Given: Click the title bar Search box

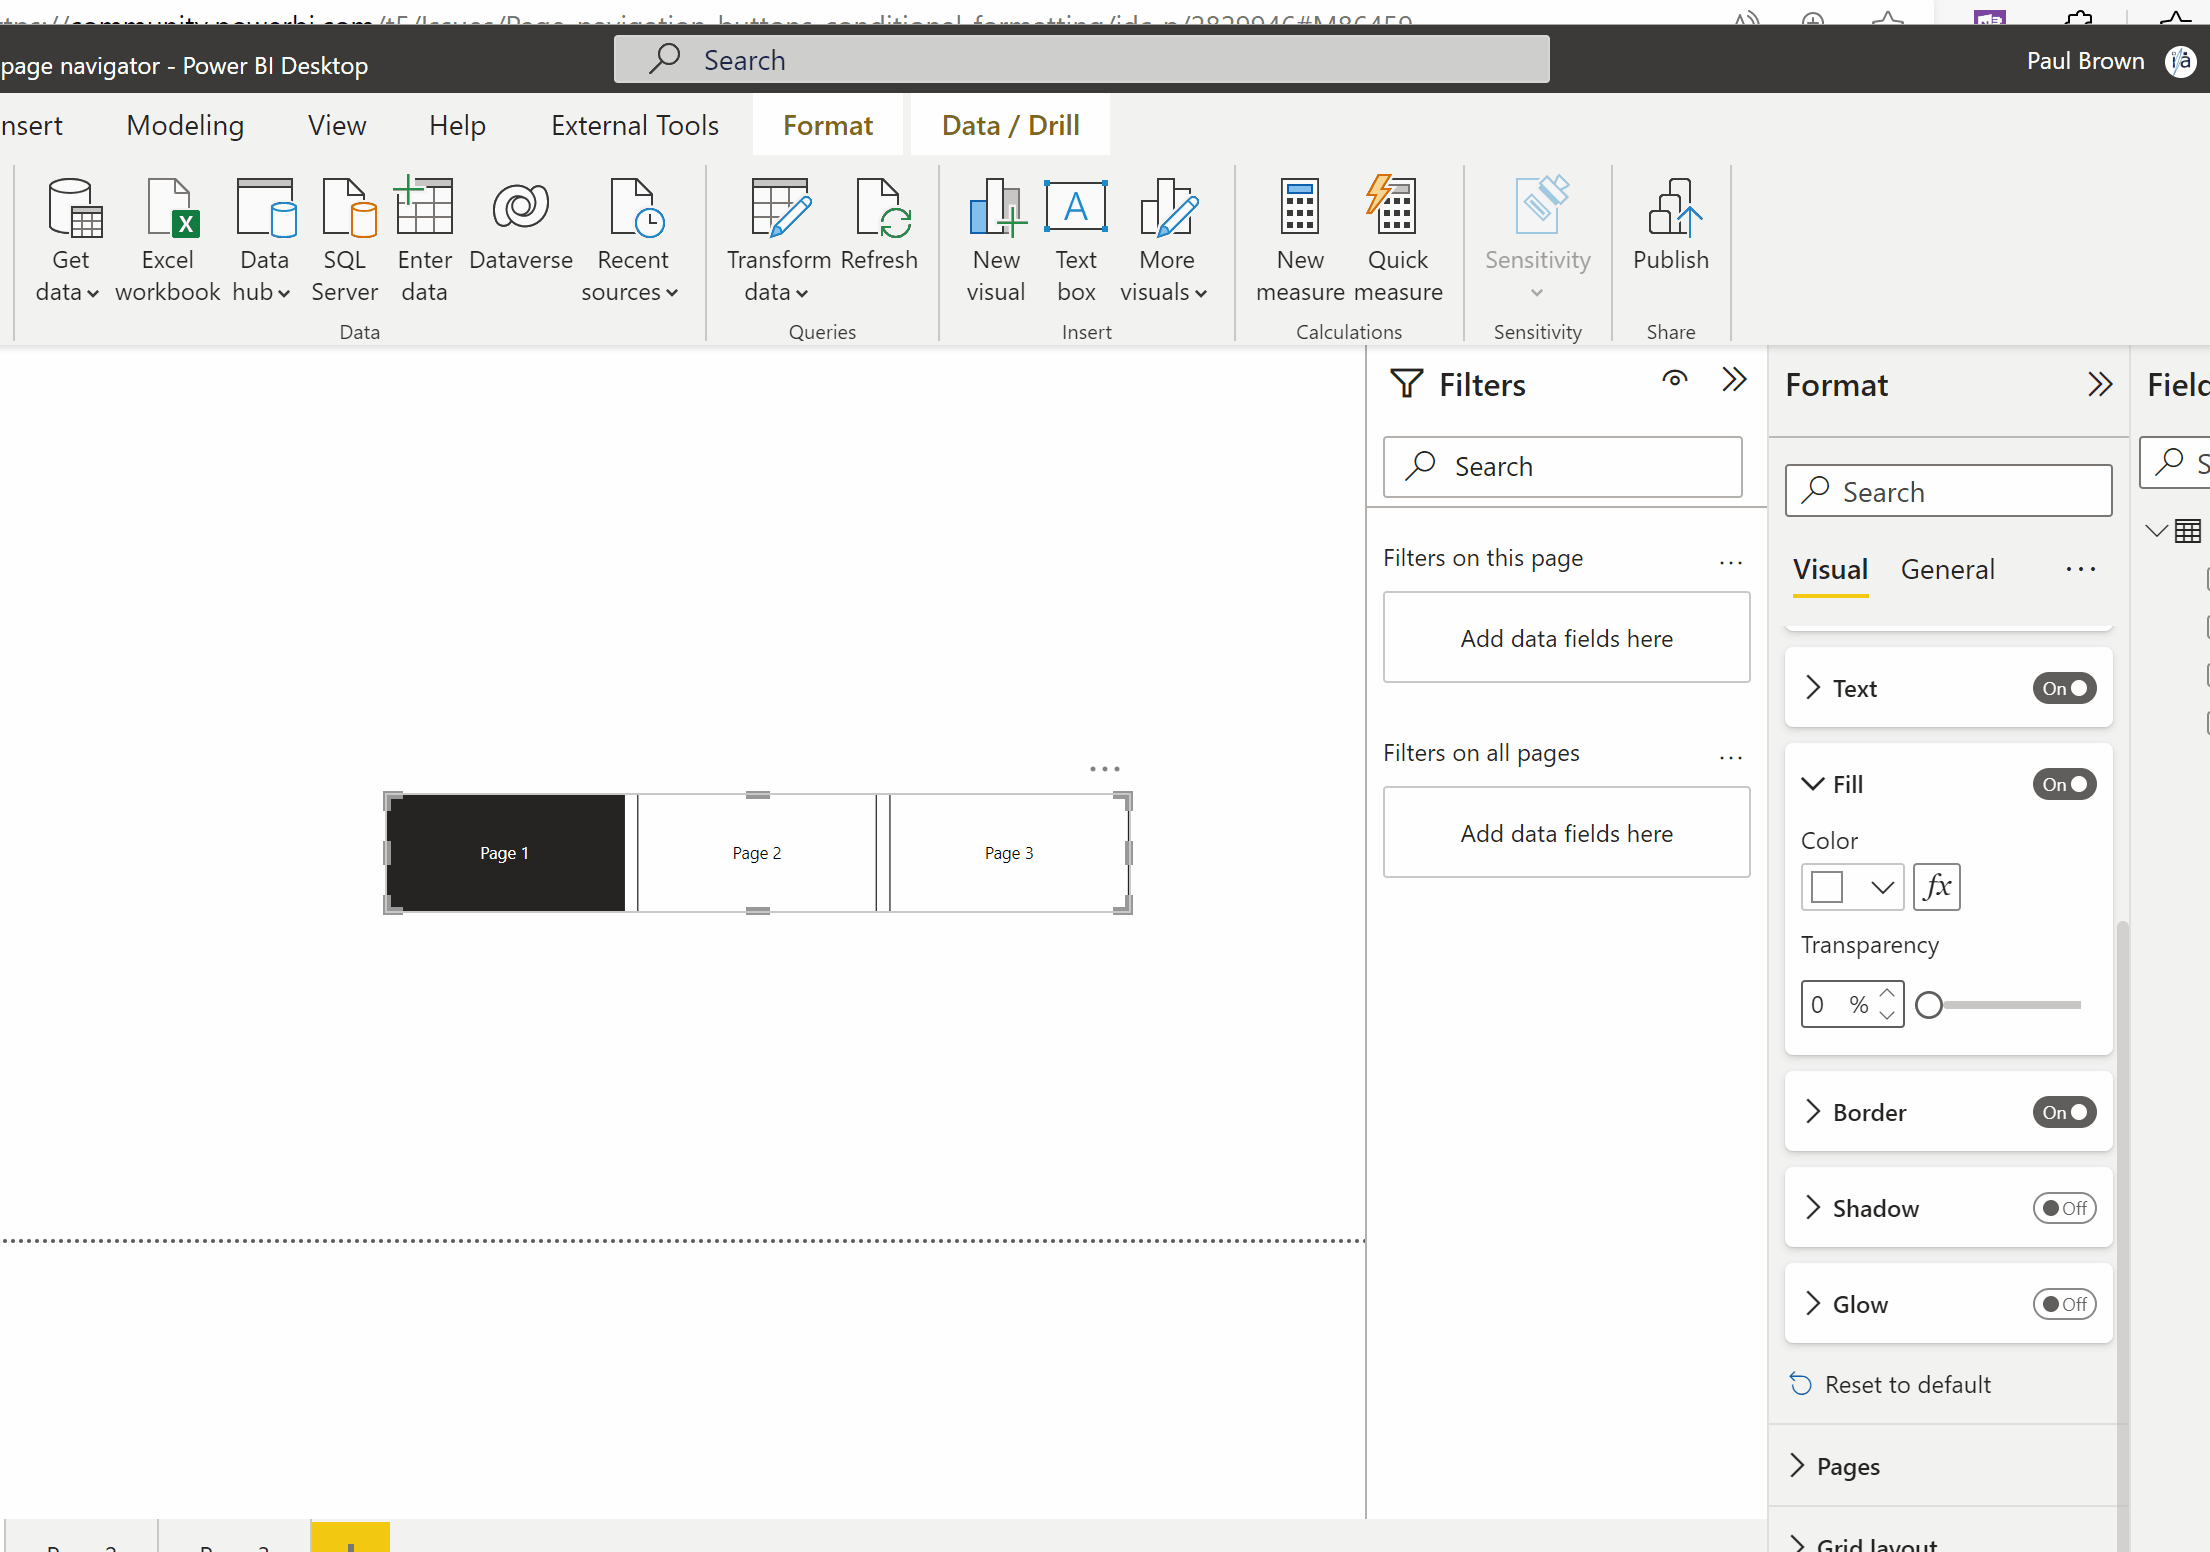Looking at the screenshot, I should tap(1082, 60).
